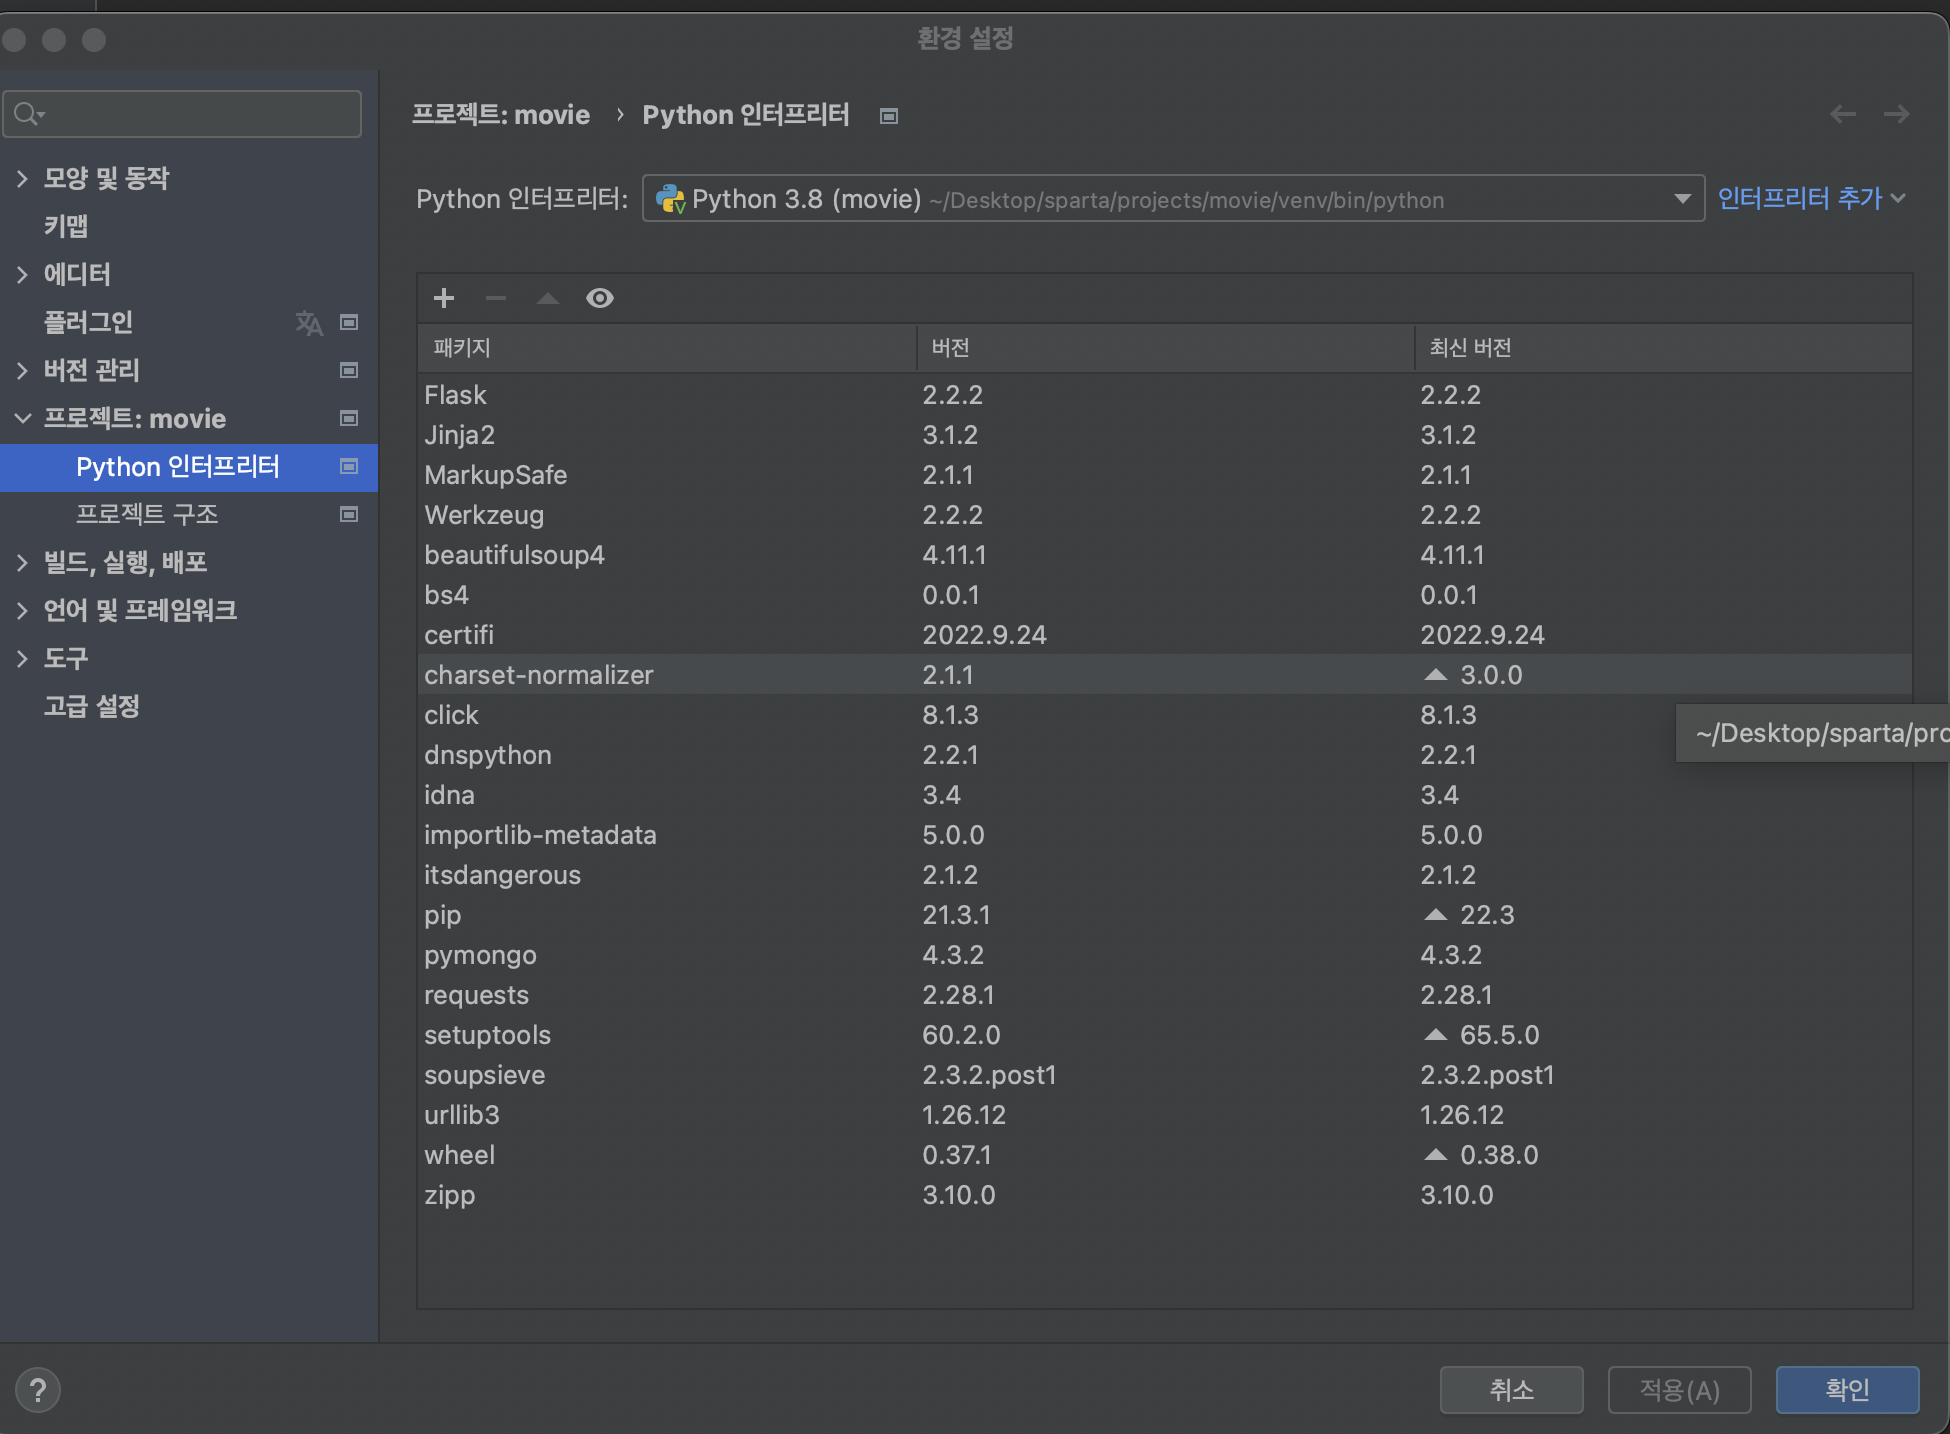Select the urllib3 package row
The image size is (1950, 1434).
pos(1165,1115)
